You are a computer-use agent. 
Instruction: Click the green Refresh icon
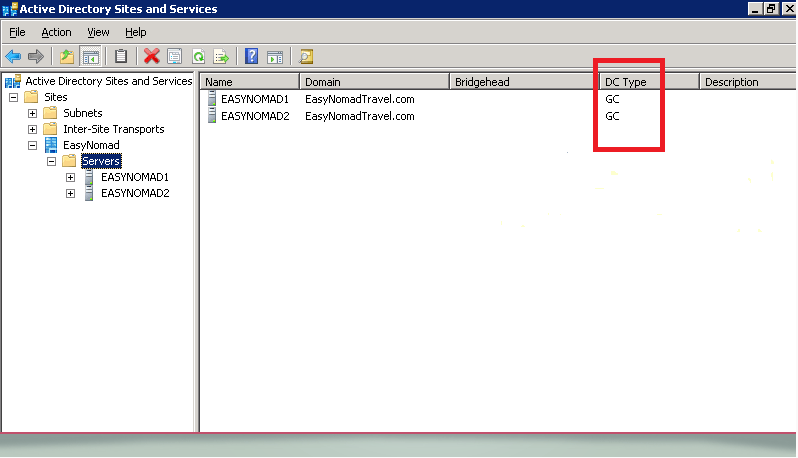198,56
